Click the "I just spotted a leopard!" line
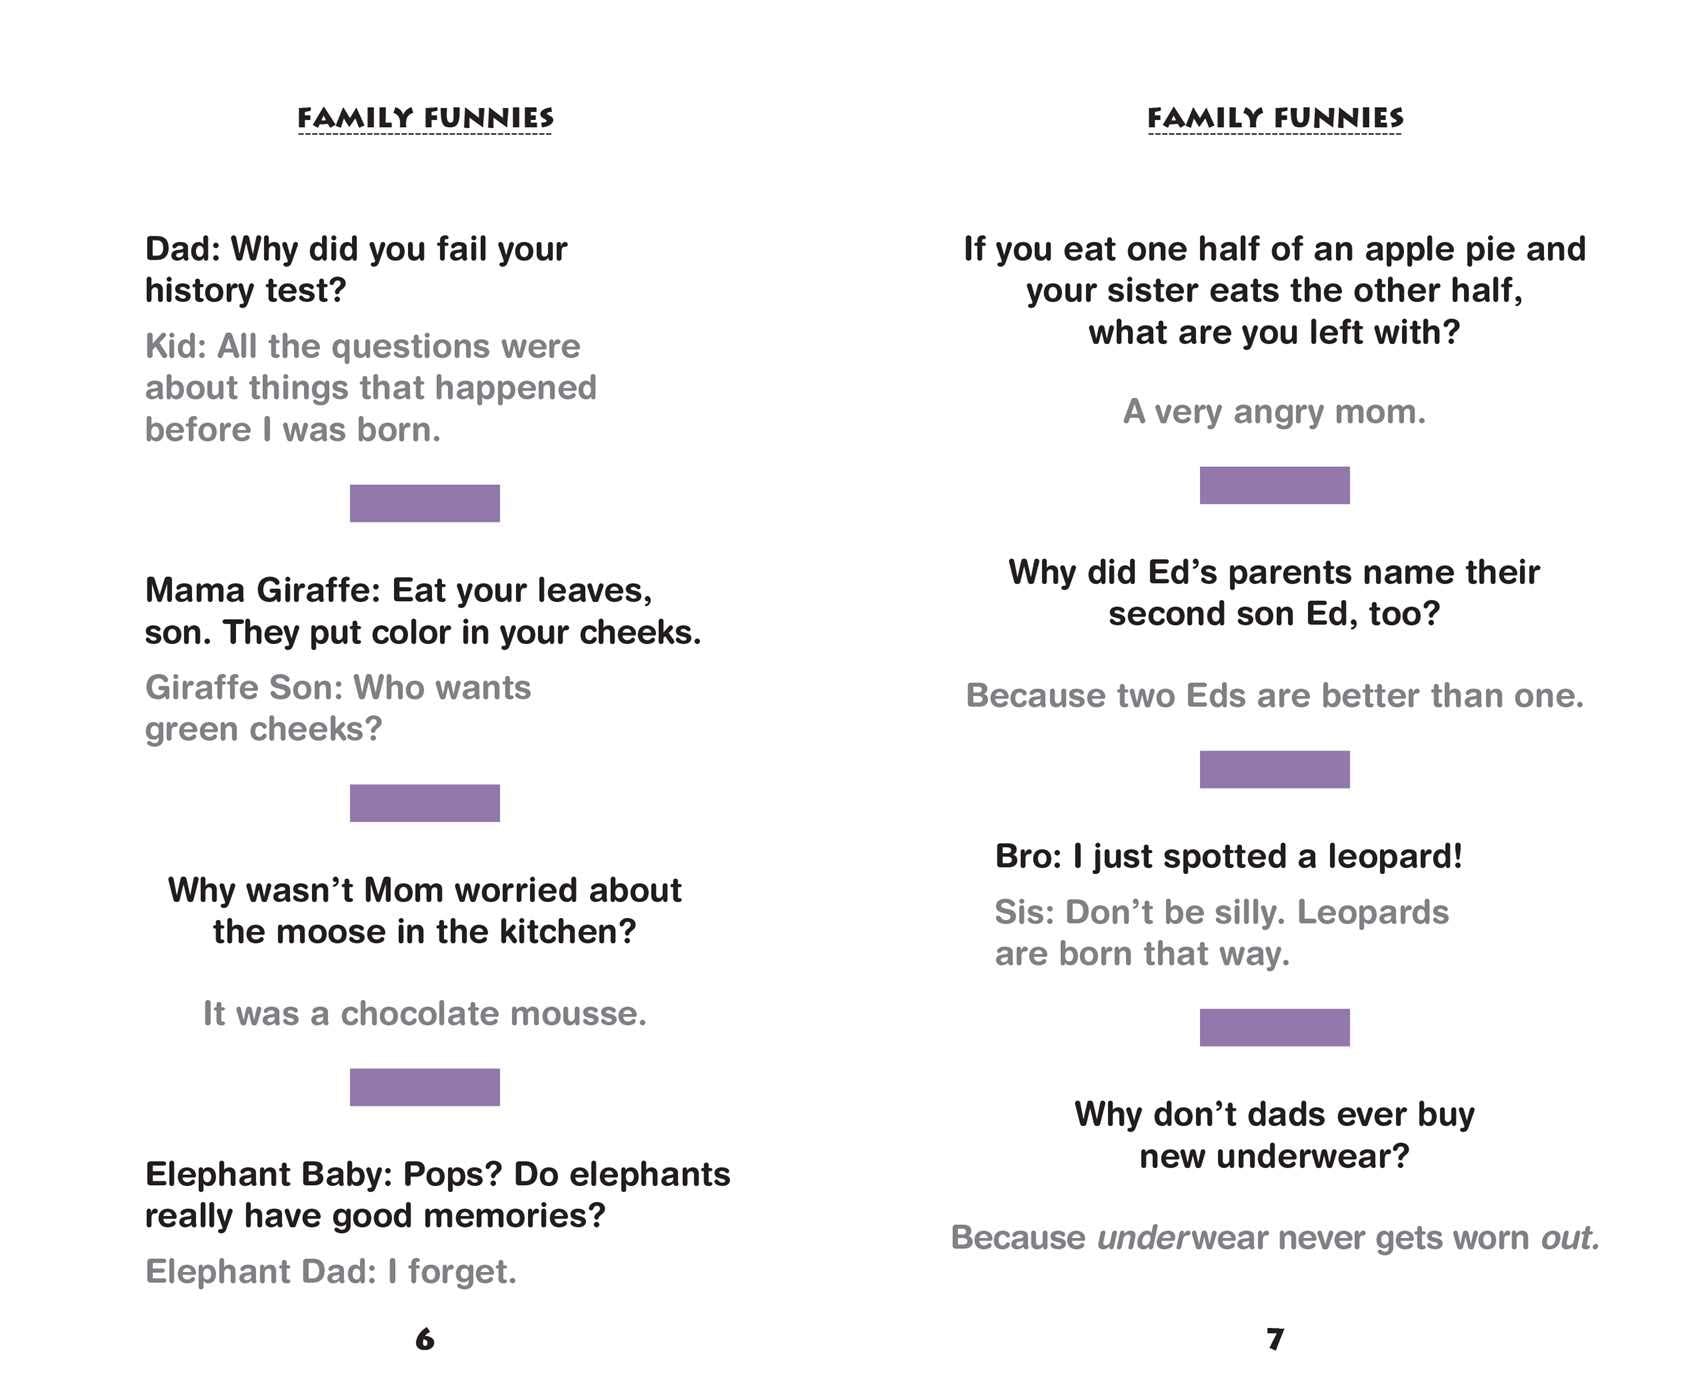This screenshot has height=1400, width=1700. point(1228,857)
